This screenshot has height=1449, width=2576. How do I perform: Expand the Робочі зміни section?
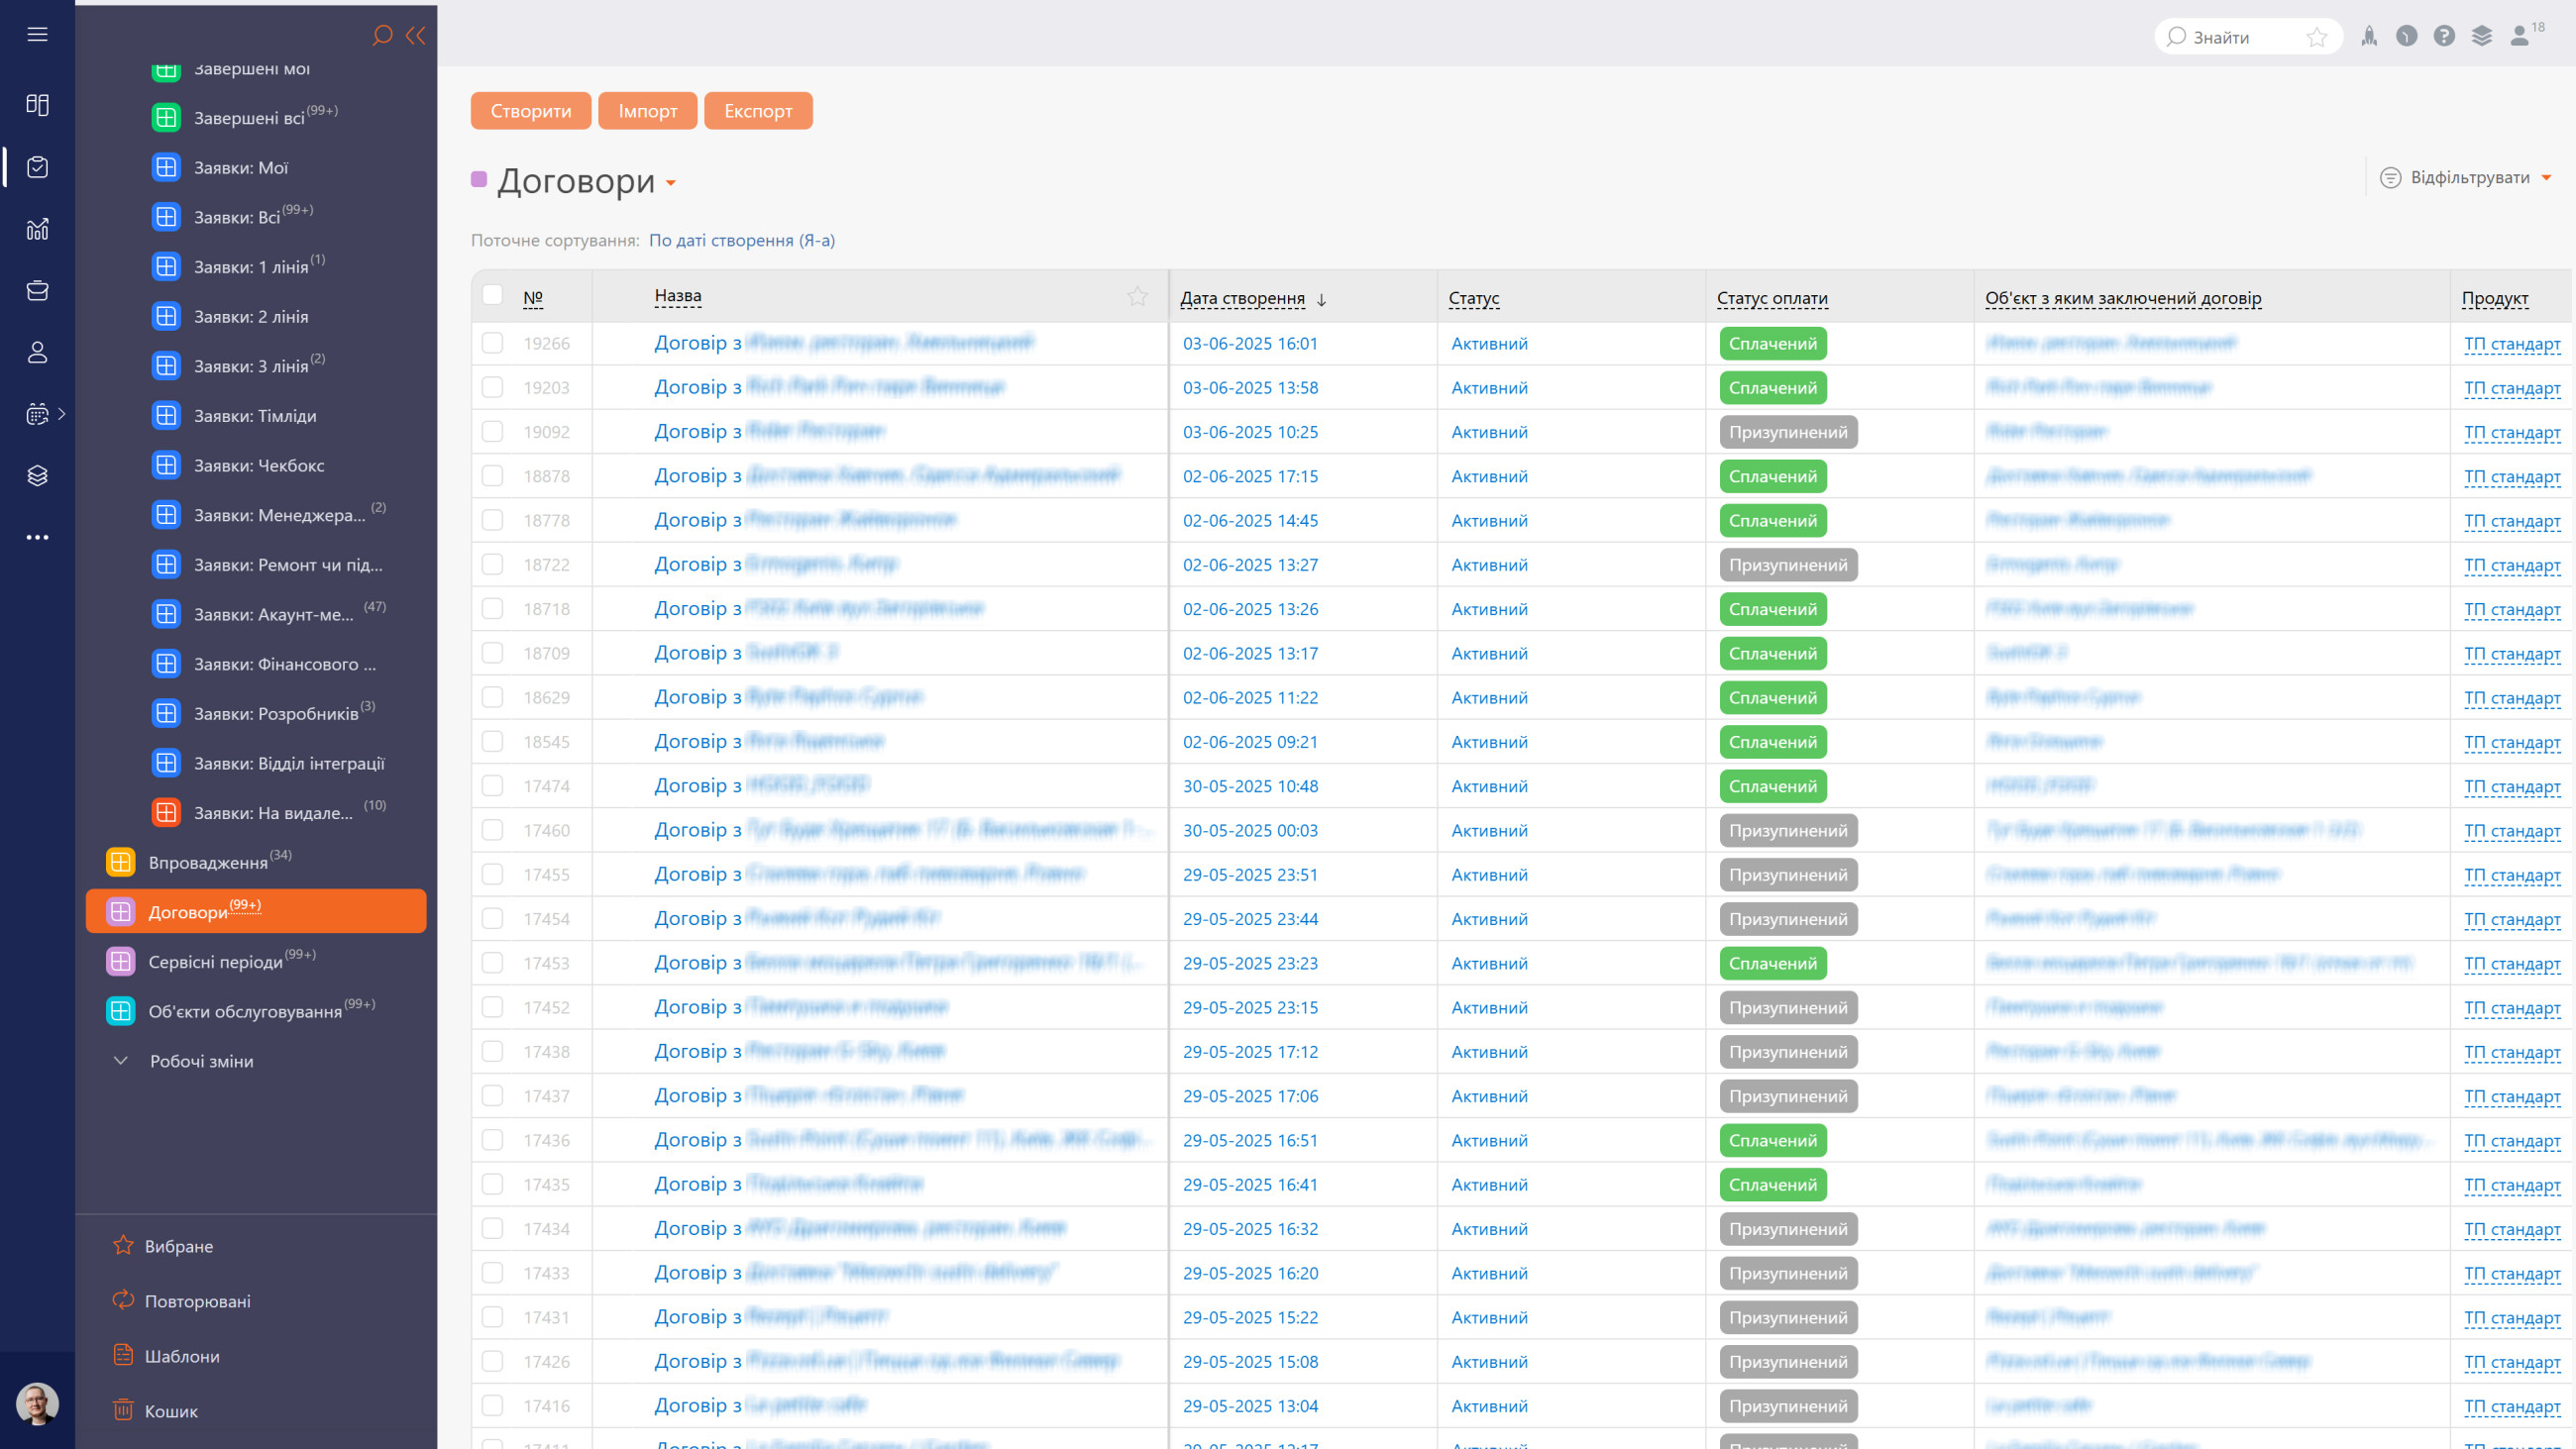coord(201,1061)
